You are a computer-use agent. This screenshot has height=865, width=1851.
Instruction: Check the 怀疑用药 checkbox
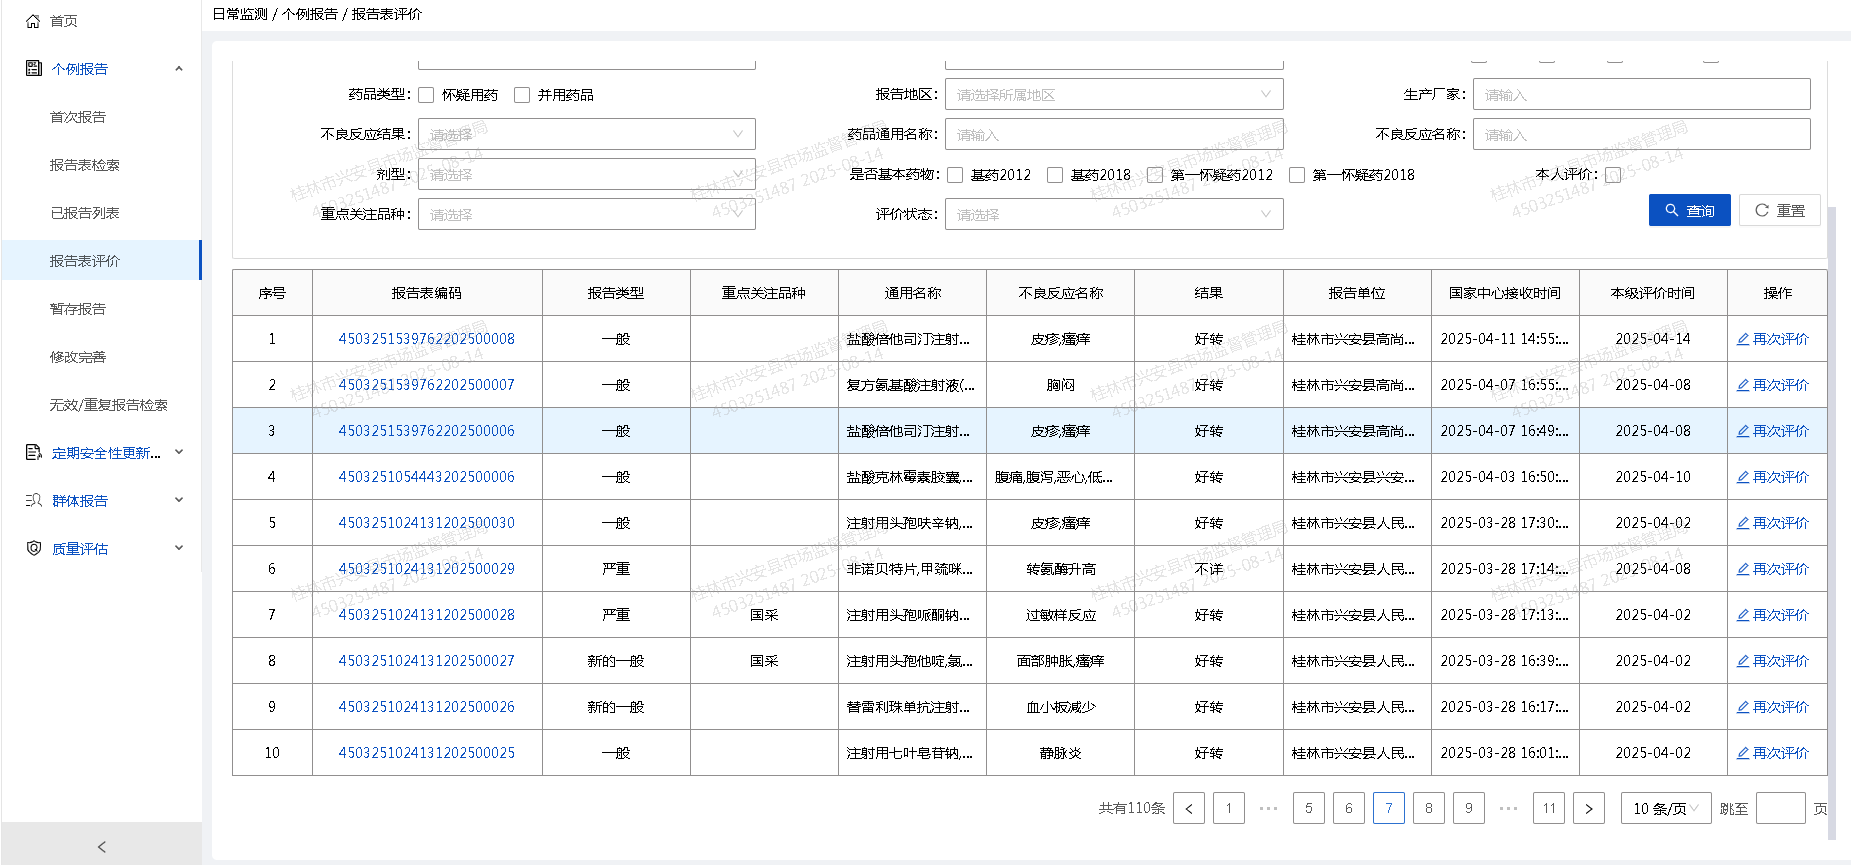click(x=426, y=95)
